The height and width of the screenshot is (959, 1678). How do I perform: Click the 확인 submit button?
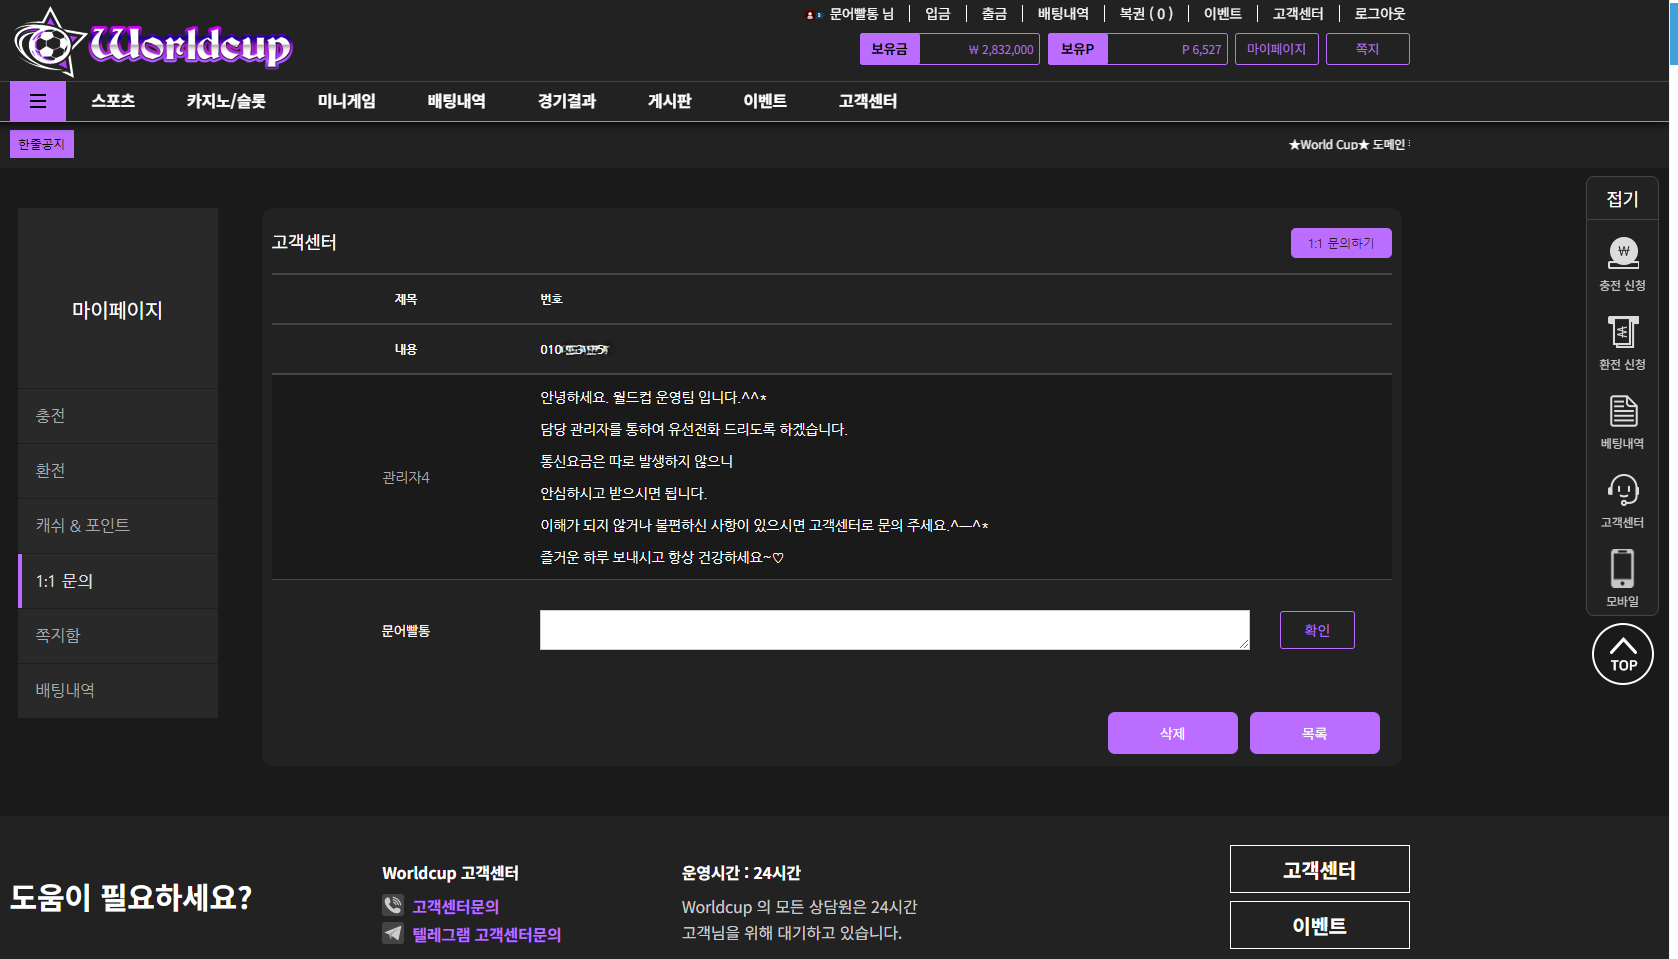(x=1316, y=630)
